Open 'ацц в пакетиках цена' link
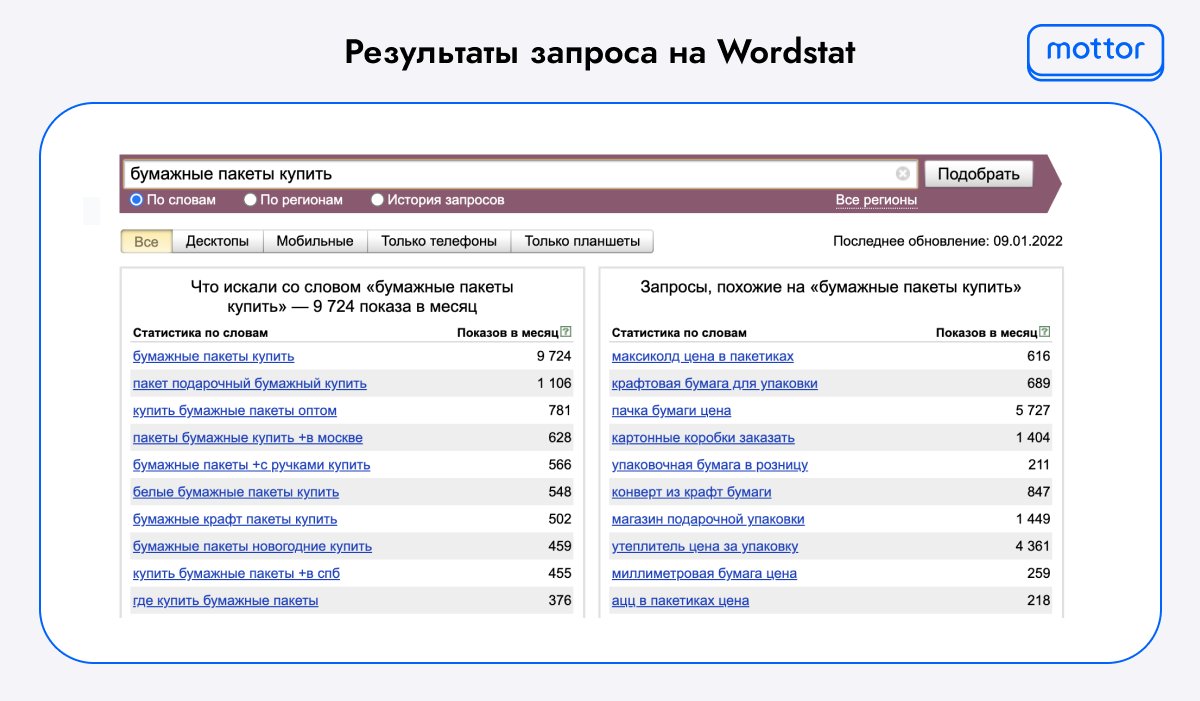Image resolution: width=1200 pixels, height=701 pixels. click(x=680, y=600)
